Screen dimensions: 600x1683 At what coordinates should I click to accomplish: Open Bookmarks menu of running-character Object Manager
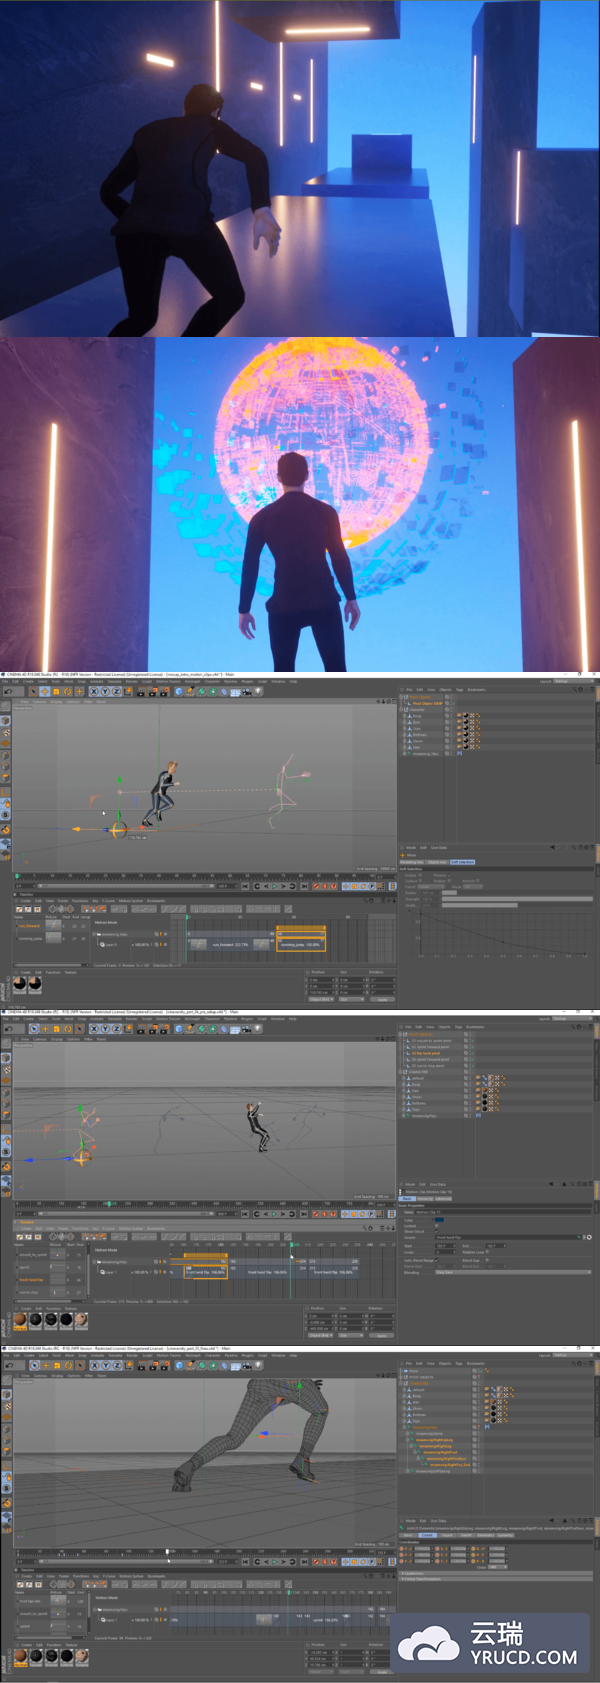[477, 689]
